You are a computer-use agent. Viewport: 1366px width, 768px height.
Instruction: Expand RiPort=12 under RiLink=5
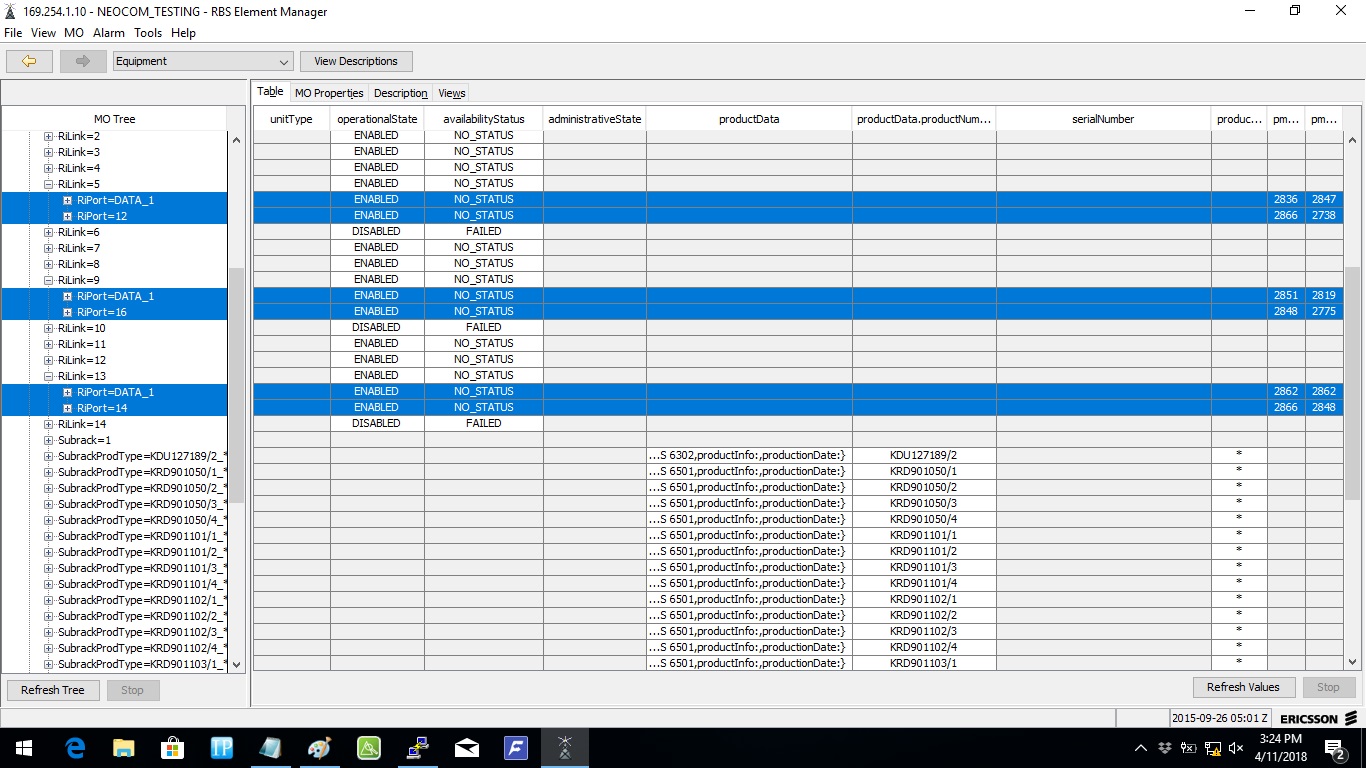click(67, 216)
